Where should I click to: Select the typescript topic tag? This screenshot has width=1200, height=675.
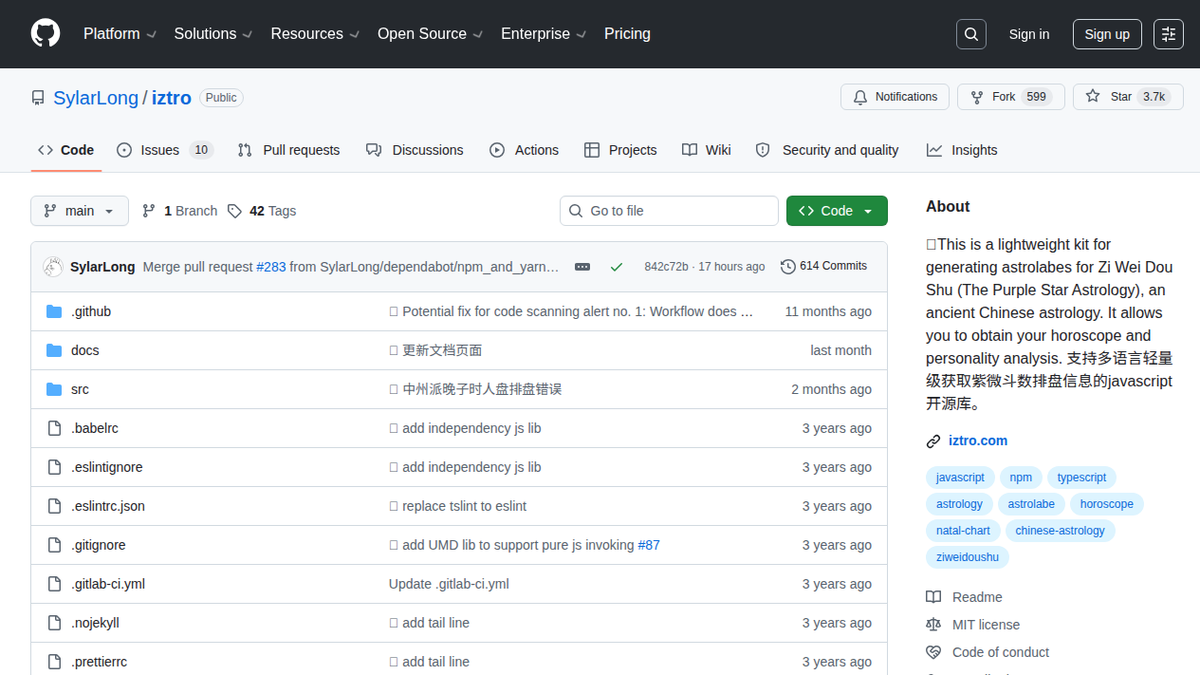[1082, 478]
